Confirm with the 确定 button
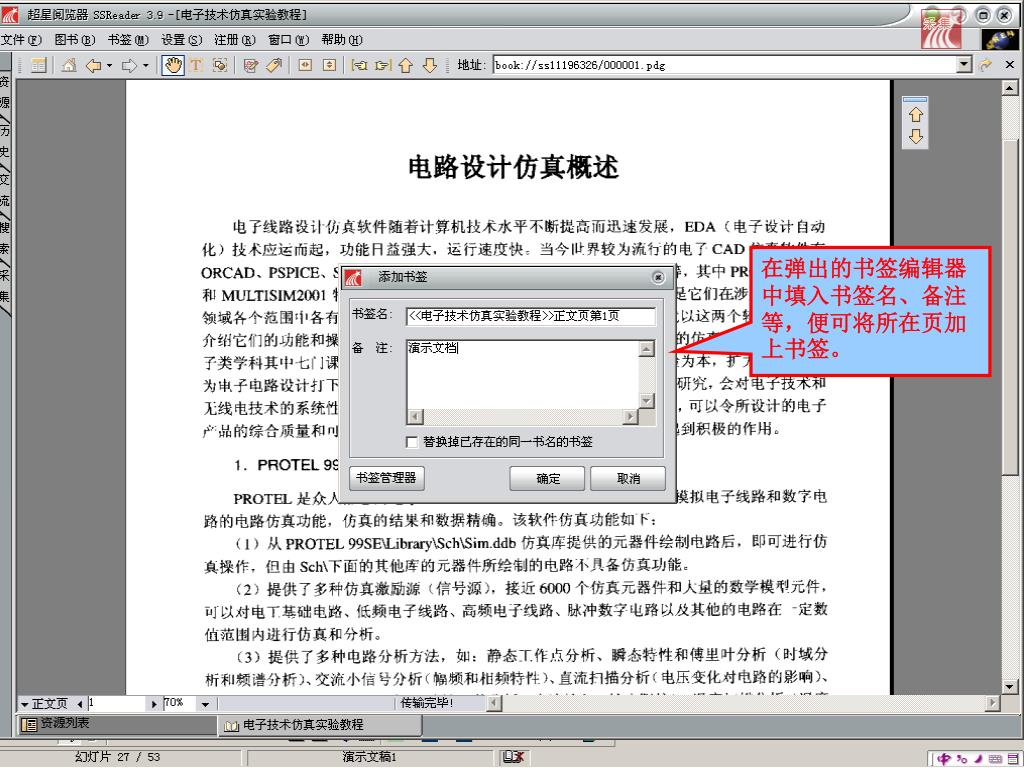 [x=548, y=479]
